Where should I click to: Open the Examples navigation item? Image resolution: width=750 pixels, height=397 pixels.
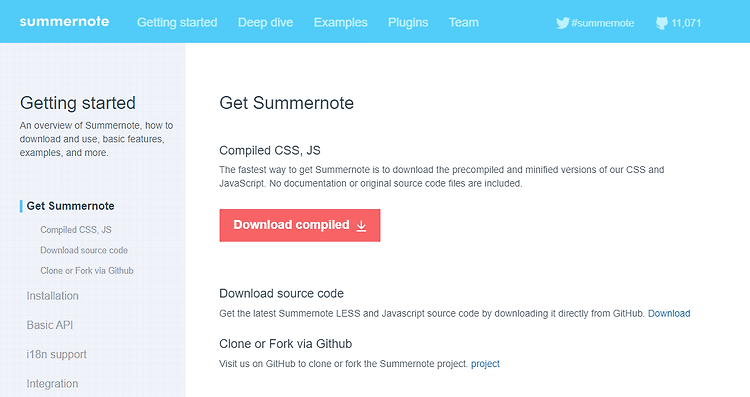[341, 22]
